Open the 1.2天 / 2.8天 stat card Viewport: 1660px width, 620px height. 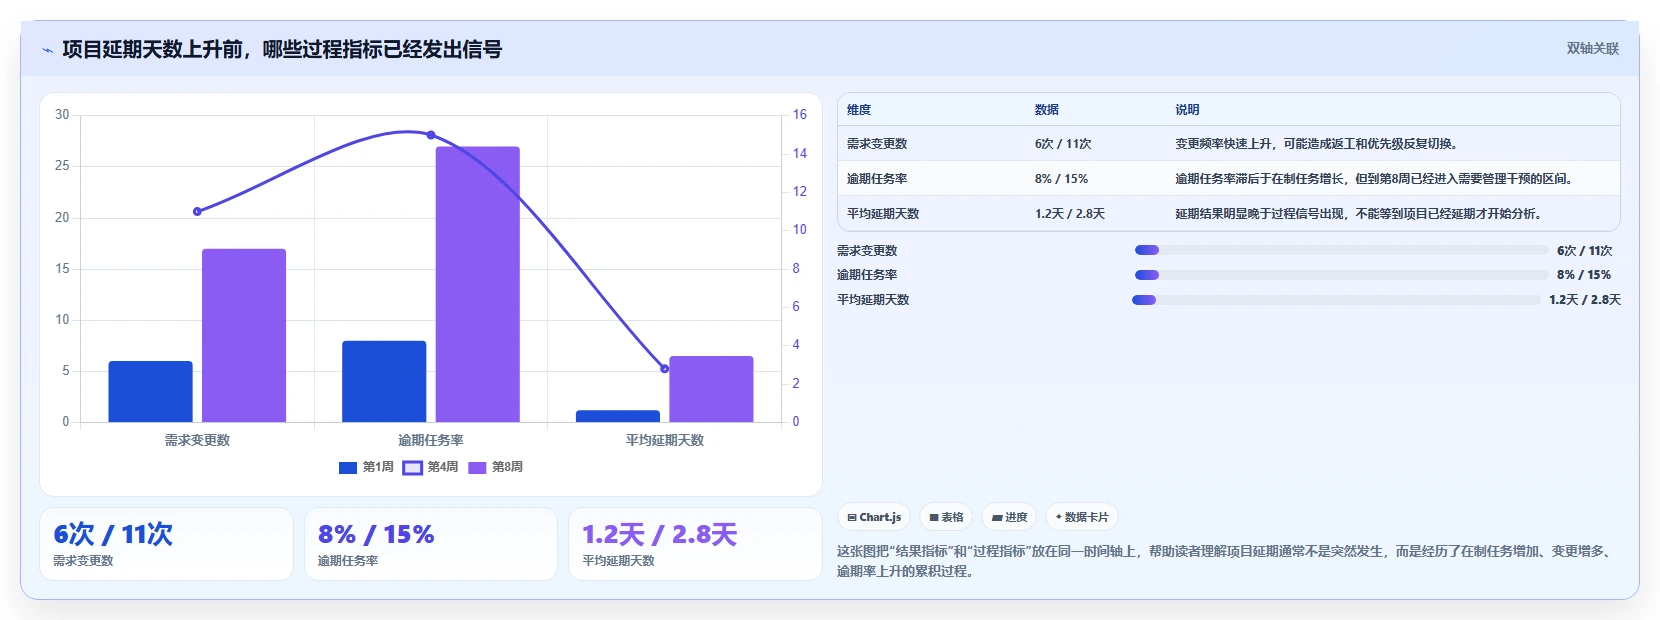coord(695,544)
